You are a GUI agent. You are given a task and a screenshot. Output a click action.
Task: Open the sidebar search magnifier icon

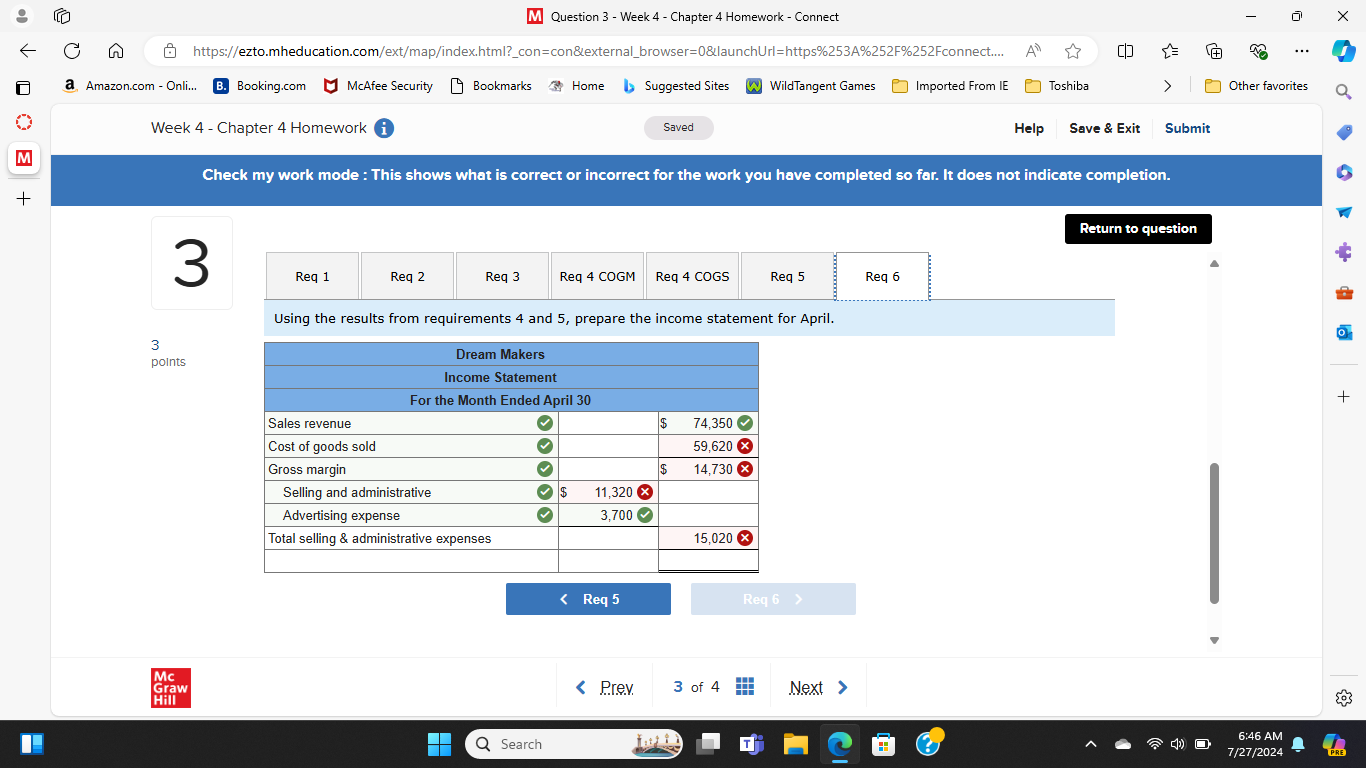pyautogui.click(x=1344, y=92)
